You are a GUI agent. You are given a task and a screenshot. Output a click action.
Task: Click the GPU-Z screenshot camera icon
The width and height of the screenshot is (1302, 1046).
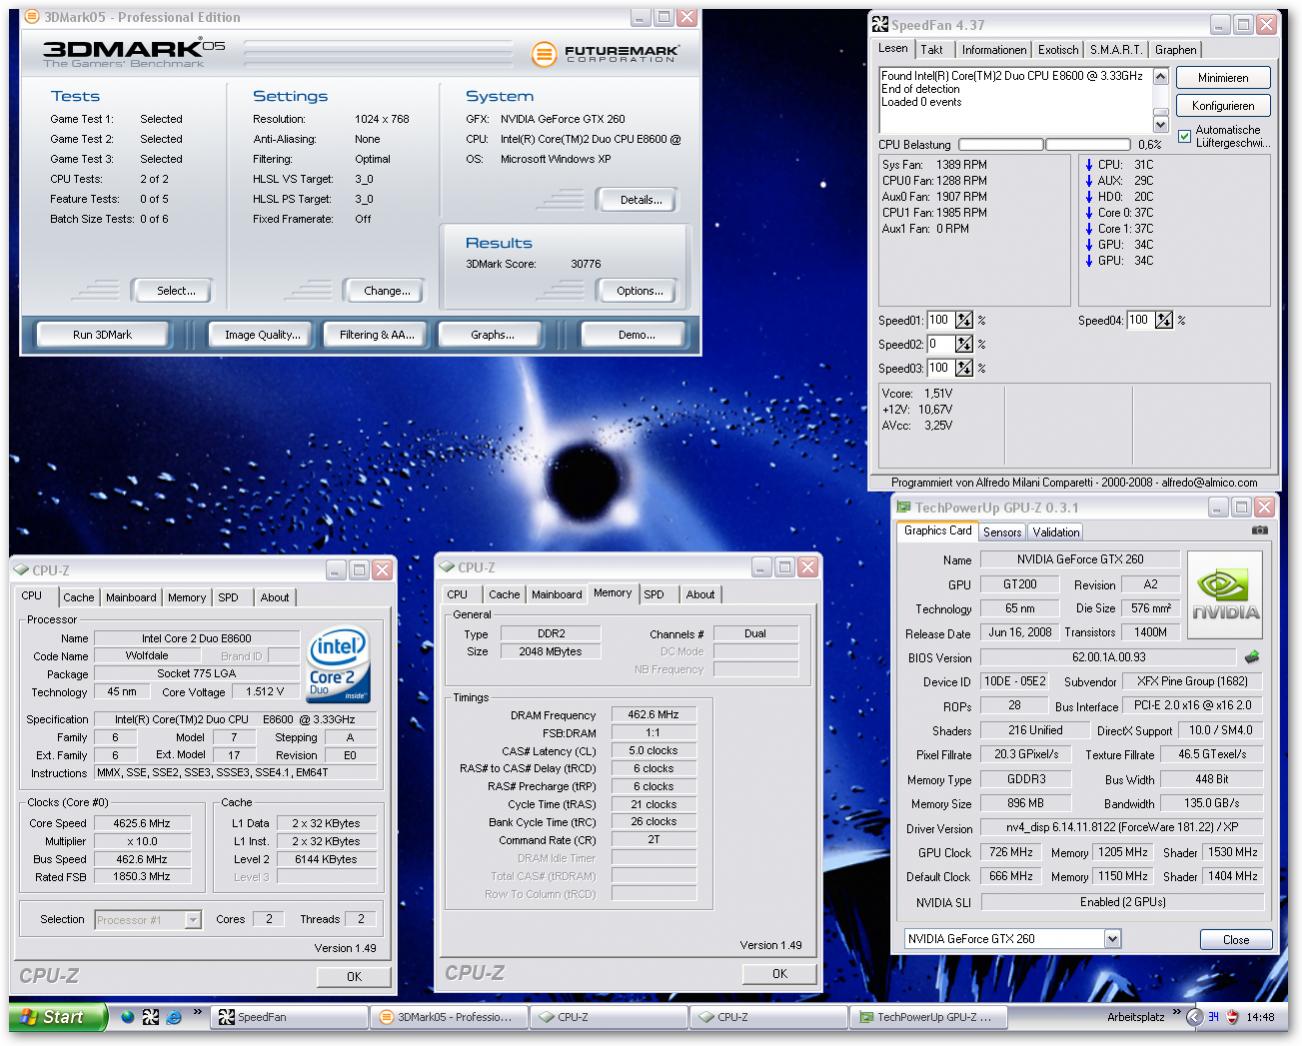click(1259, 531)
